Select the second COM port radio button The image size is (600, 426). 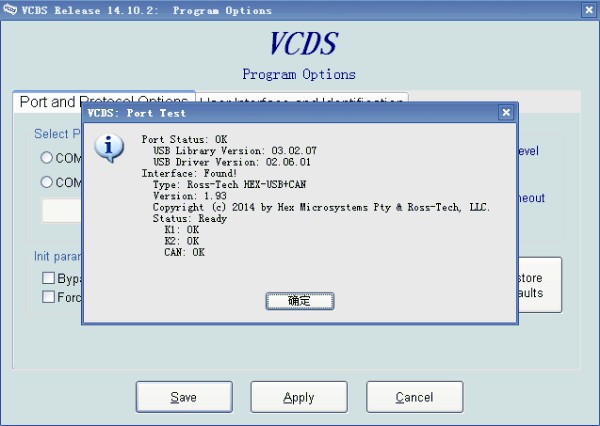point(47,182)
